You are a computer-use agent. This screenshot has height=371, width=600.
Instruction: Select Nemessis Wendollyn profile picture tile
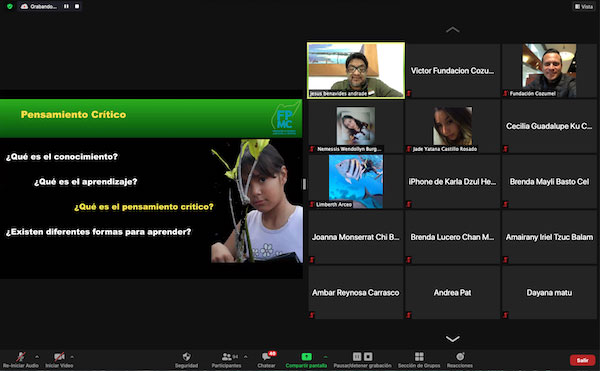(x=356, y=126)
